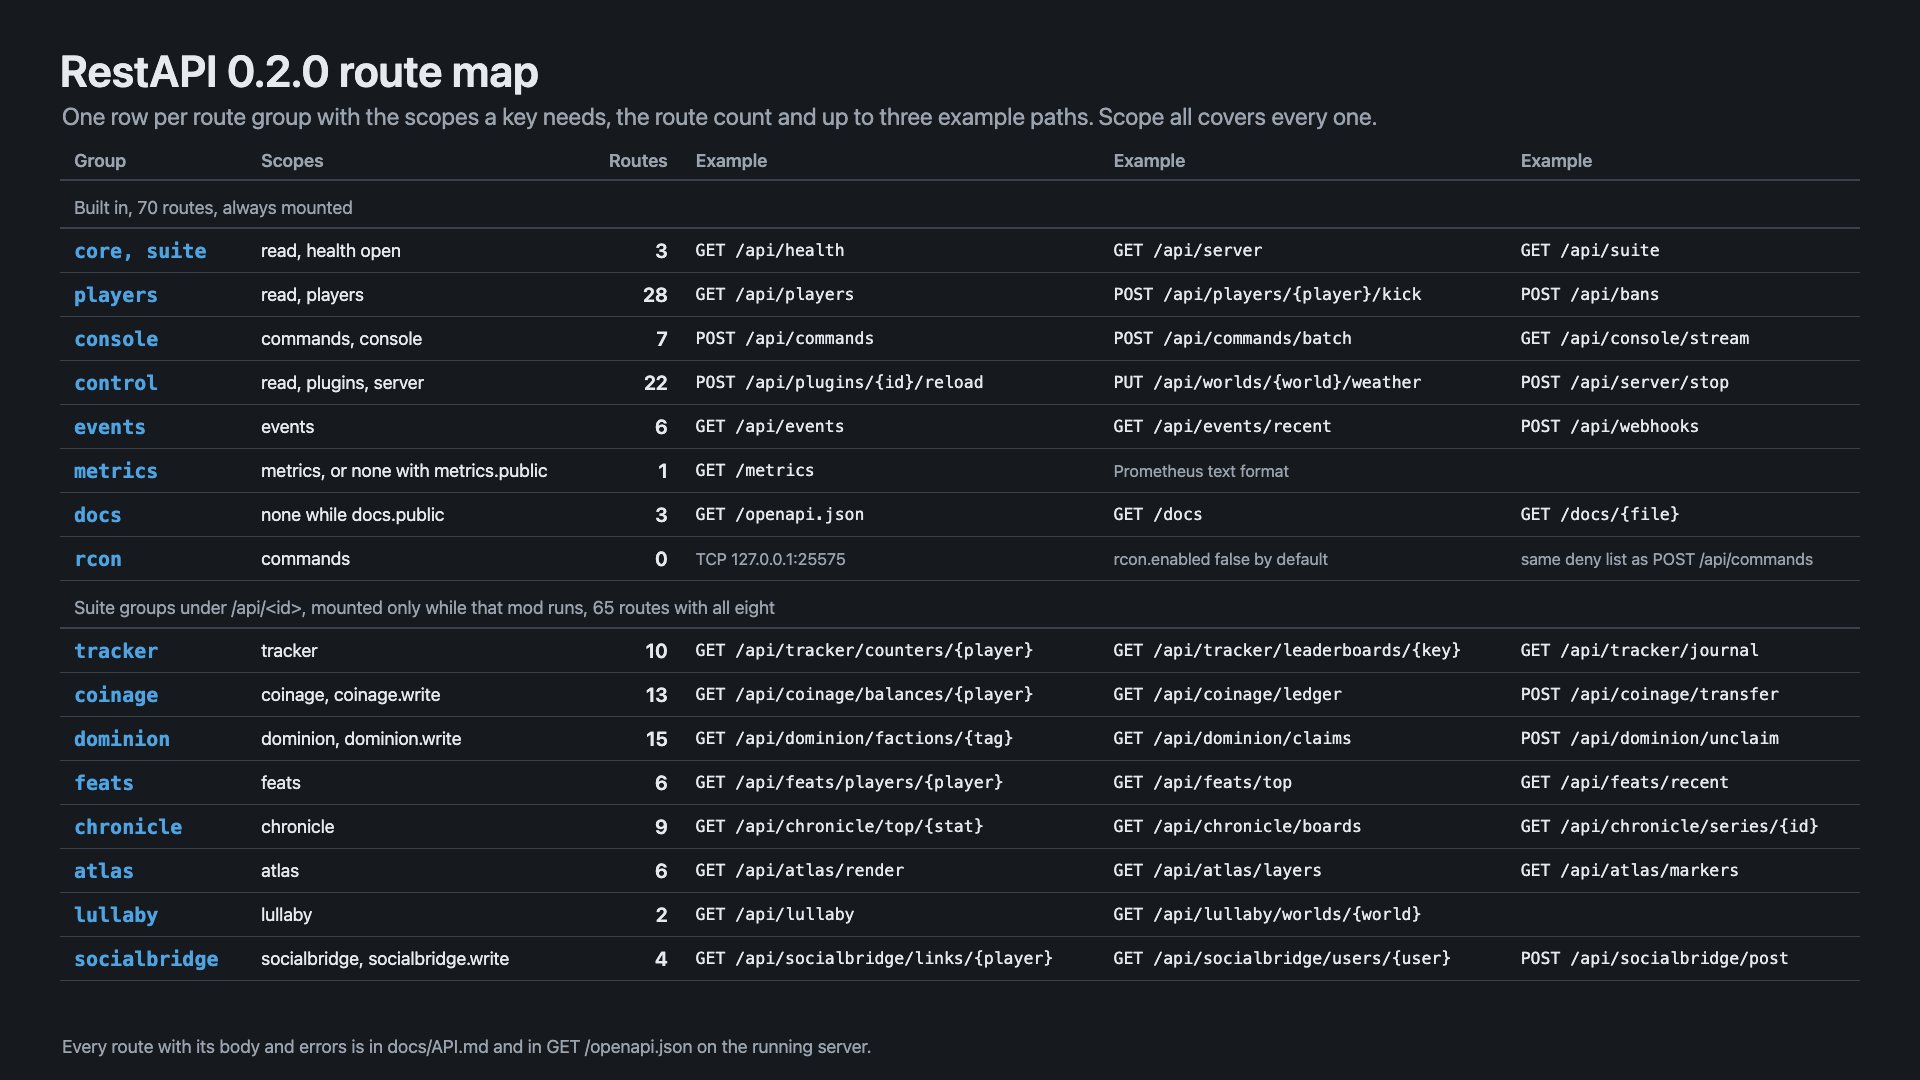
Task: Select 'POST /api/socialbridge/post' path
Action: [1655, 958]
